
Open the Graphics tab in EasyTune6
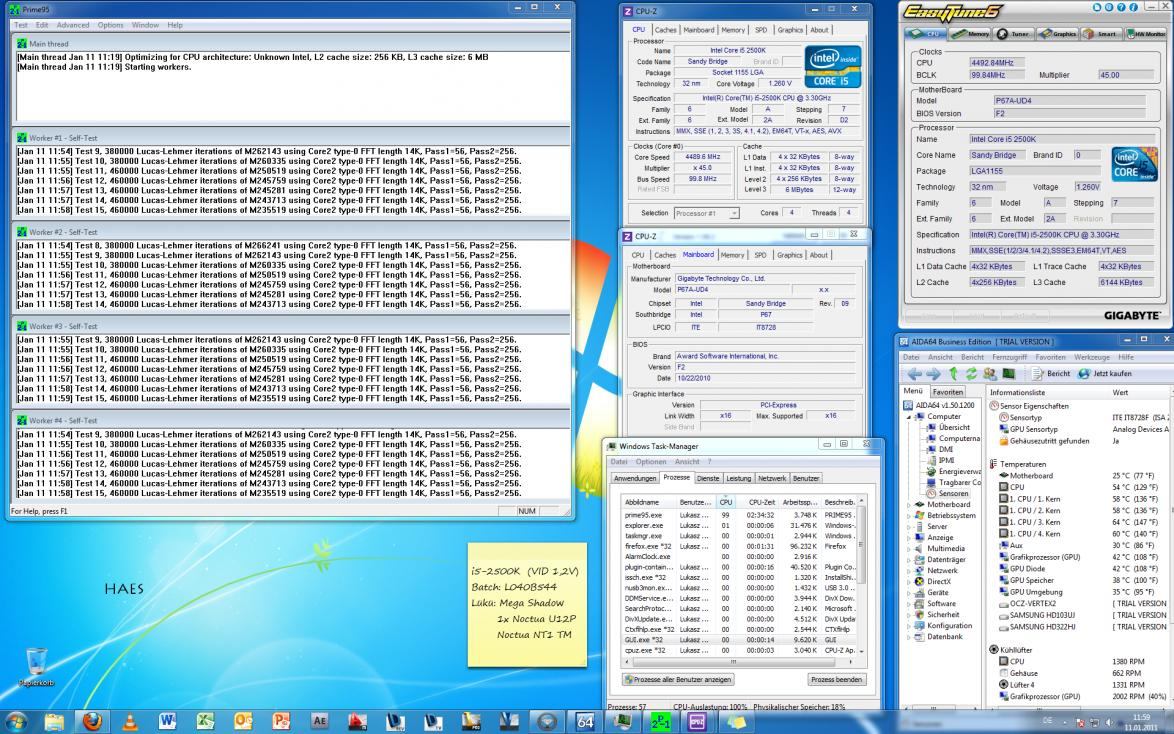tap(1056, 34)
